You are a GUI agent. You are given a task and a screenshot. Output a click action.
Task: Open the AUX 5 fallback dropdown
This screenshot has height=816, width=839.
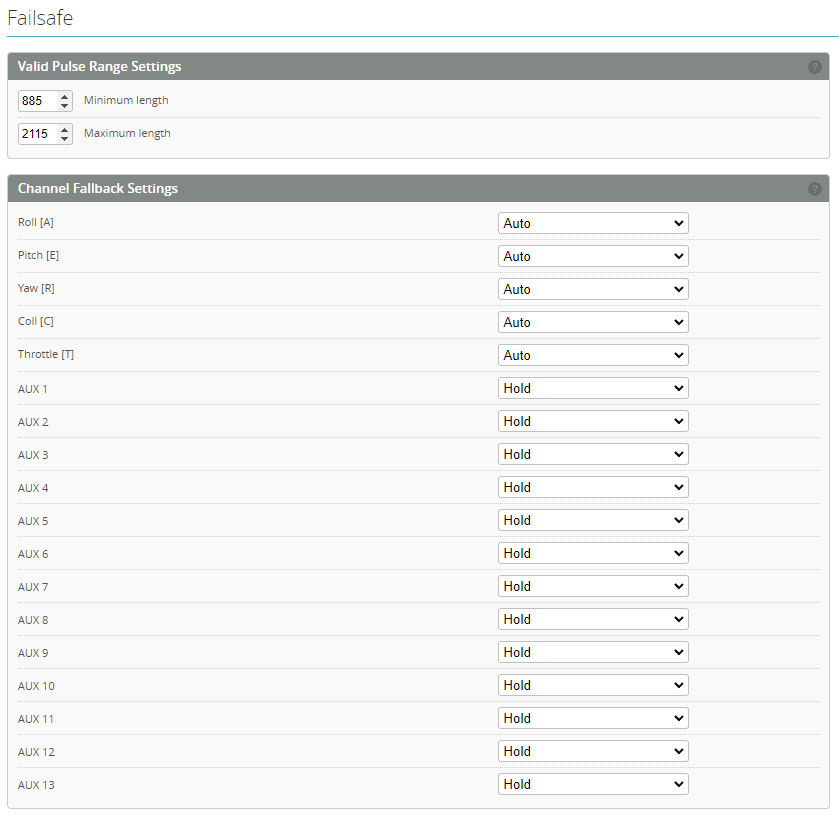593,520
